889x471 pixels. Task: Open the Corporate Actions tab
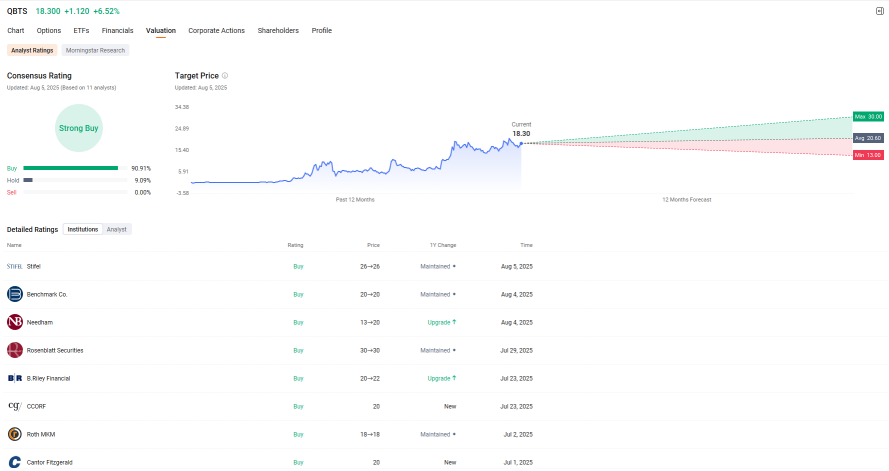pyautogui.click(x=217, y=31)
